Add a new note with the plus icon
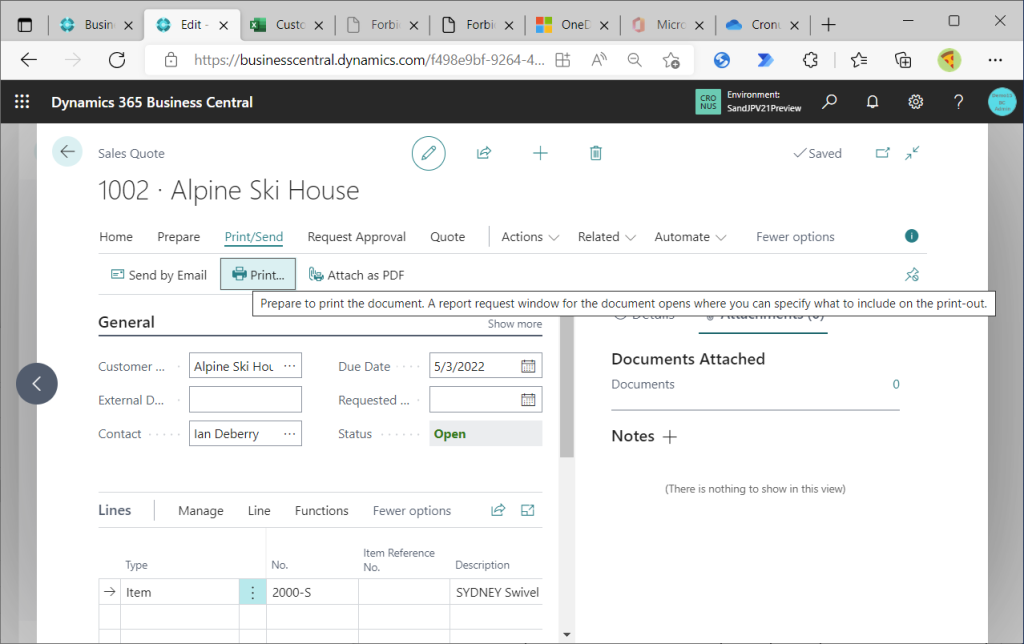 click(x=669, y=436)
